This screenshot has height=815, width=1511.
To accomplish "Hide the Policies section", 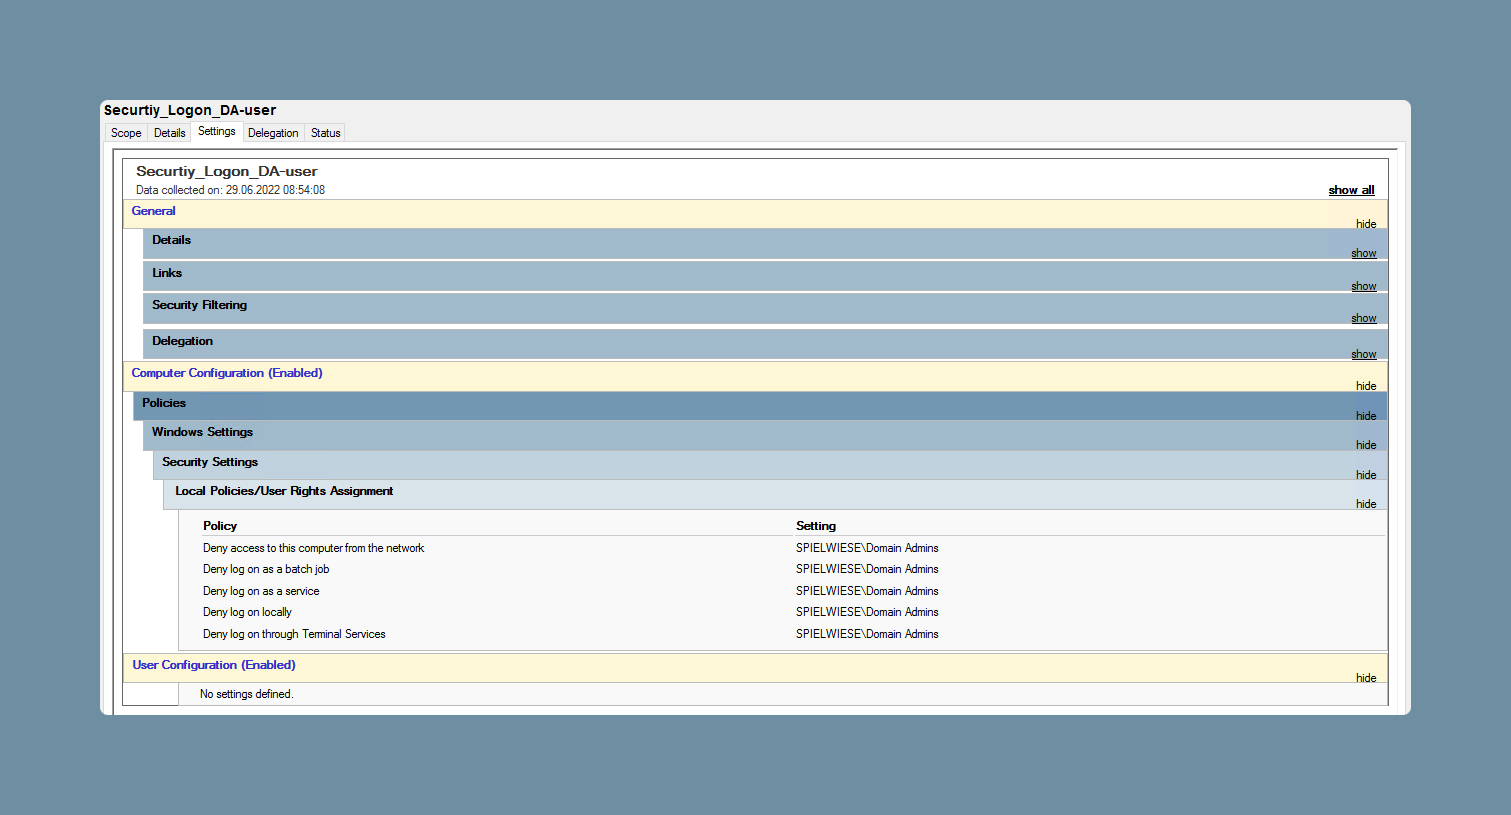I will pos(1366,416).
